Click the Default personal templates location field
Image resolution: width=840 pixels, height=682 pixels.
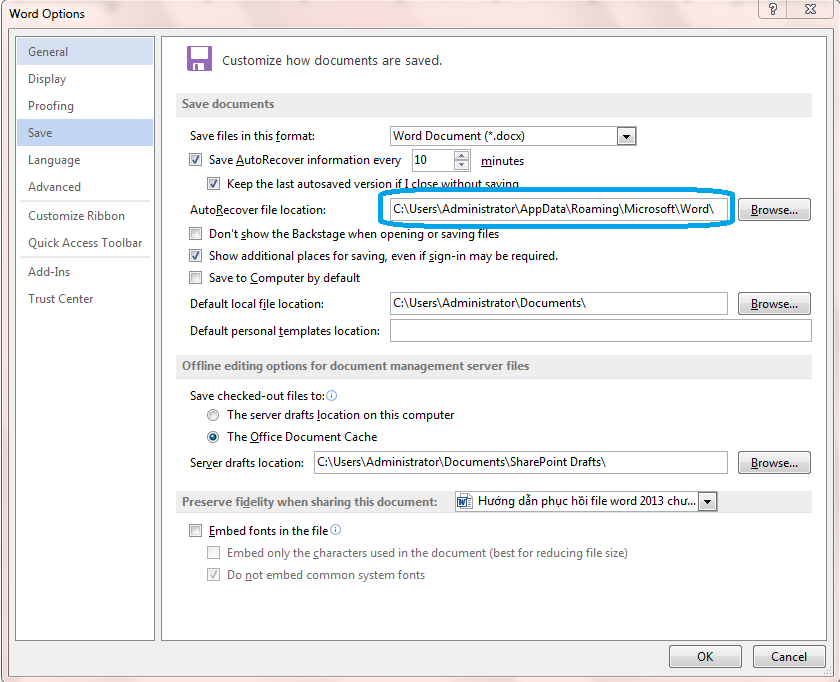click(x=600, y=331)
